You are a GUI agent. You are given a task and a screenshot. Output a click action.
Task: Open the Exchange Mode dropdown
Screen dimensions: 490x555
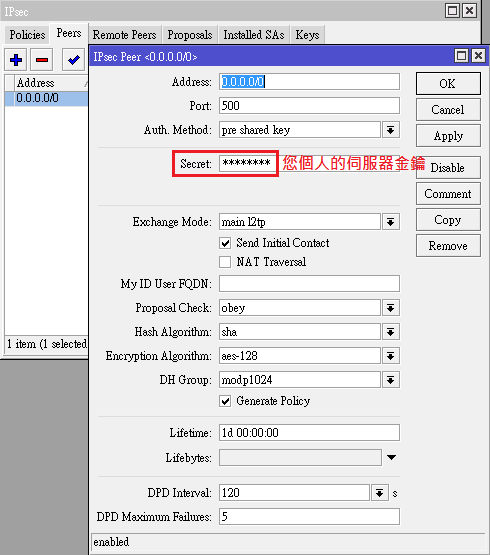391,222
